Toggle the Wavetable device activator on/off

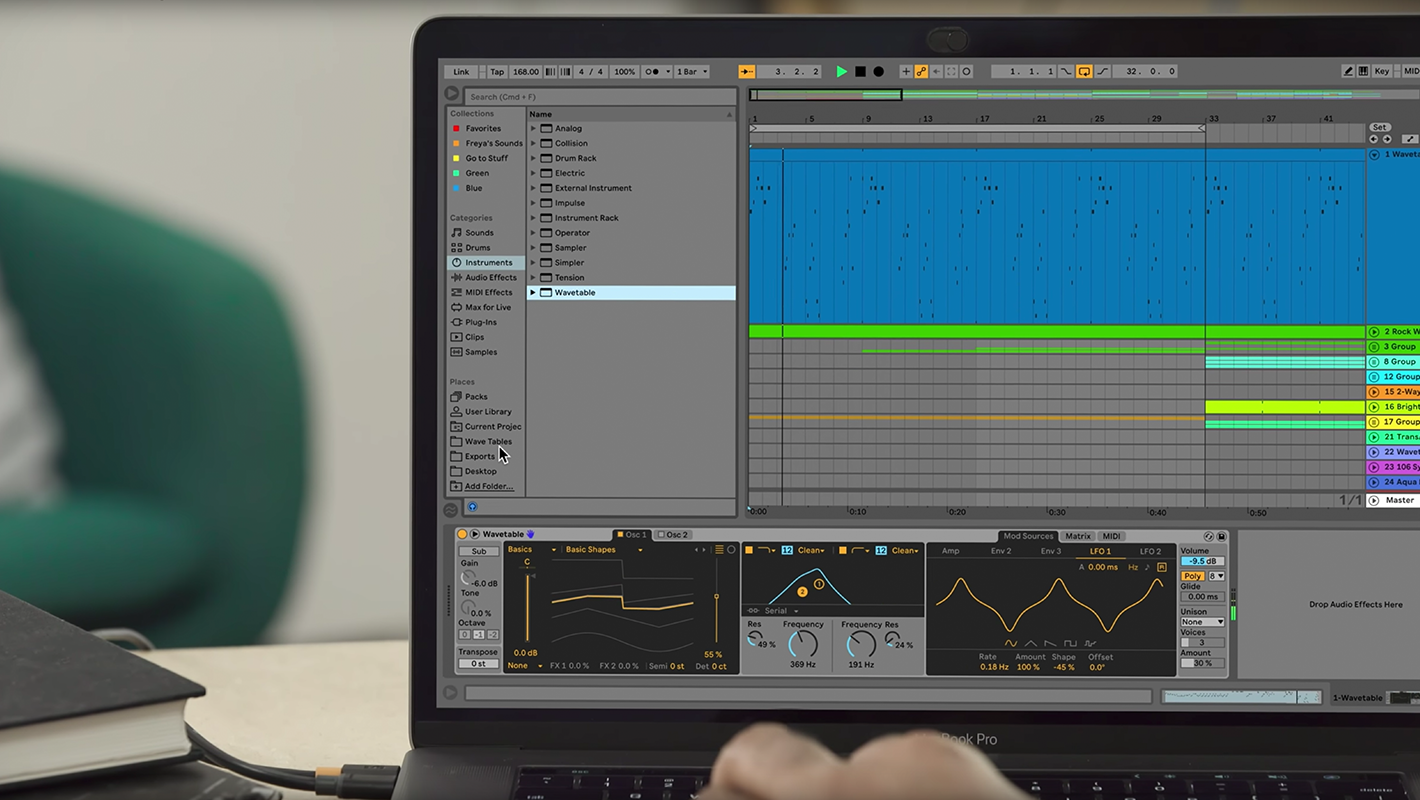click(462, 535)
